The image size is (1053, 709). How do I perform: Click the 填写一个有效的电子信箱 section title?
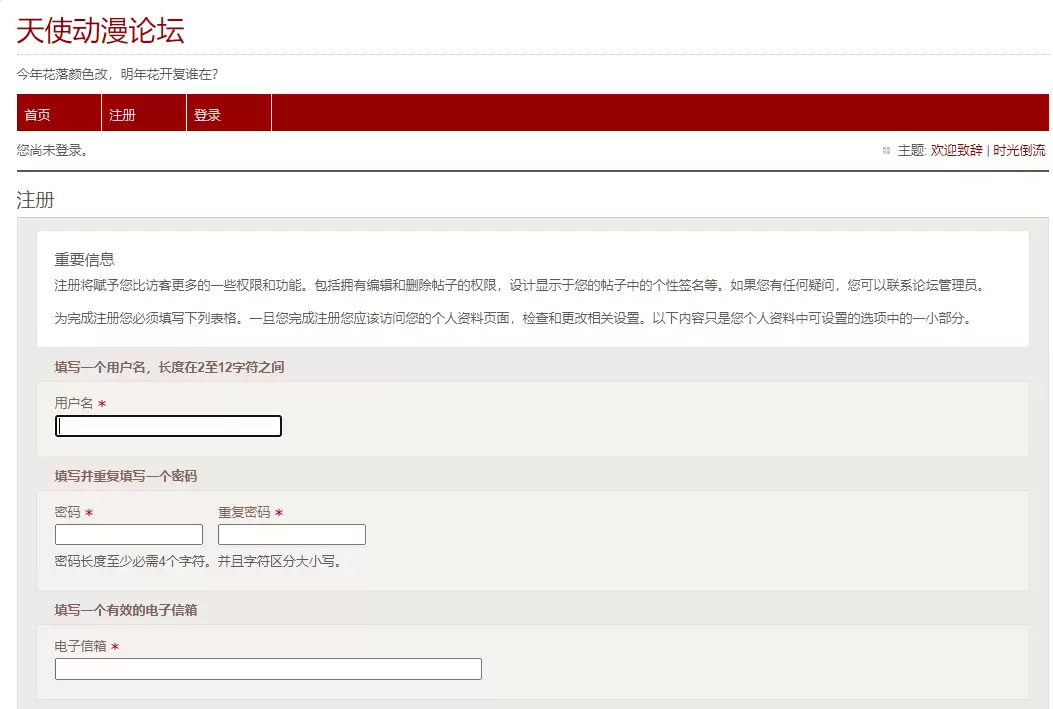(x=125, y=610)
